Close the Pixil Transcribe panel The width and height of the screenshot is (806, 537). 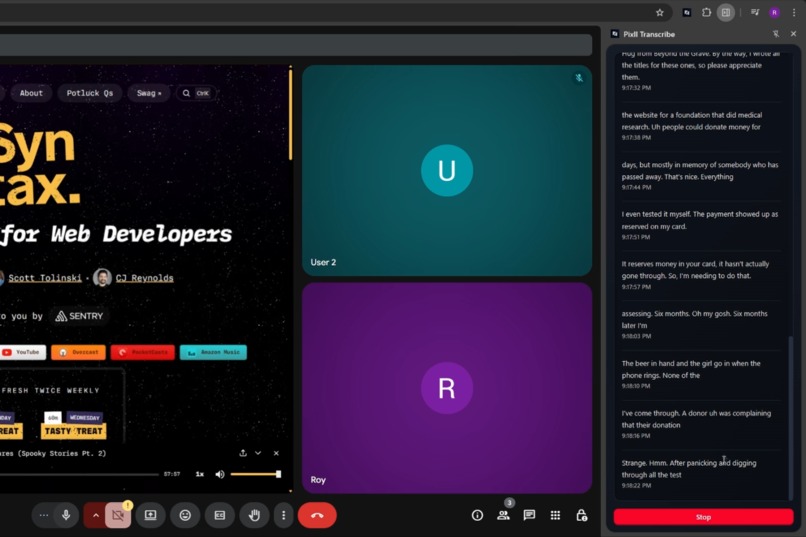793,34
